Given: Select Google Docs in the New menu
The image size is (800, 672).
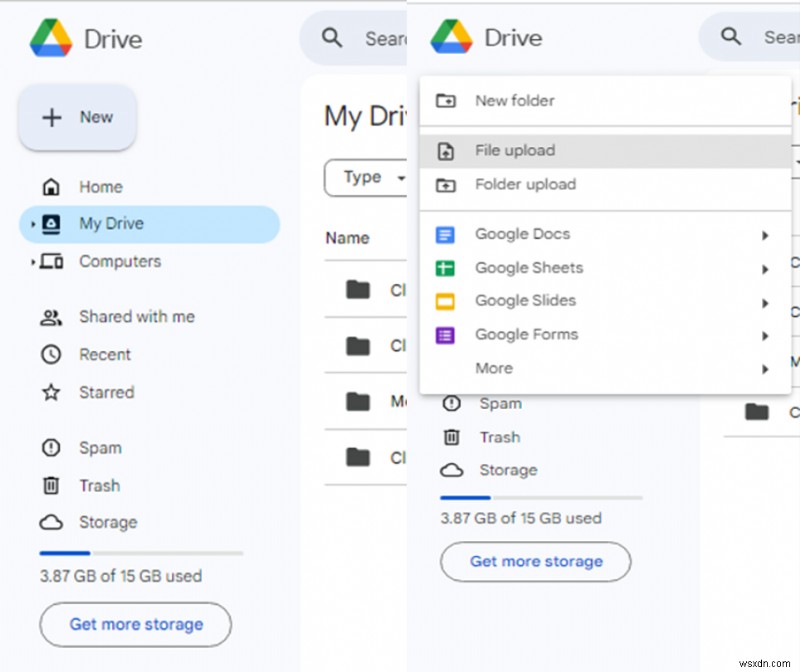Looking at the screenshot, I should 605,235.
